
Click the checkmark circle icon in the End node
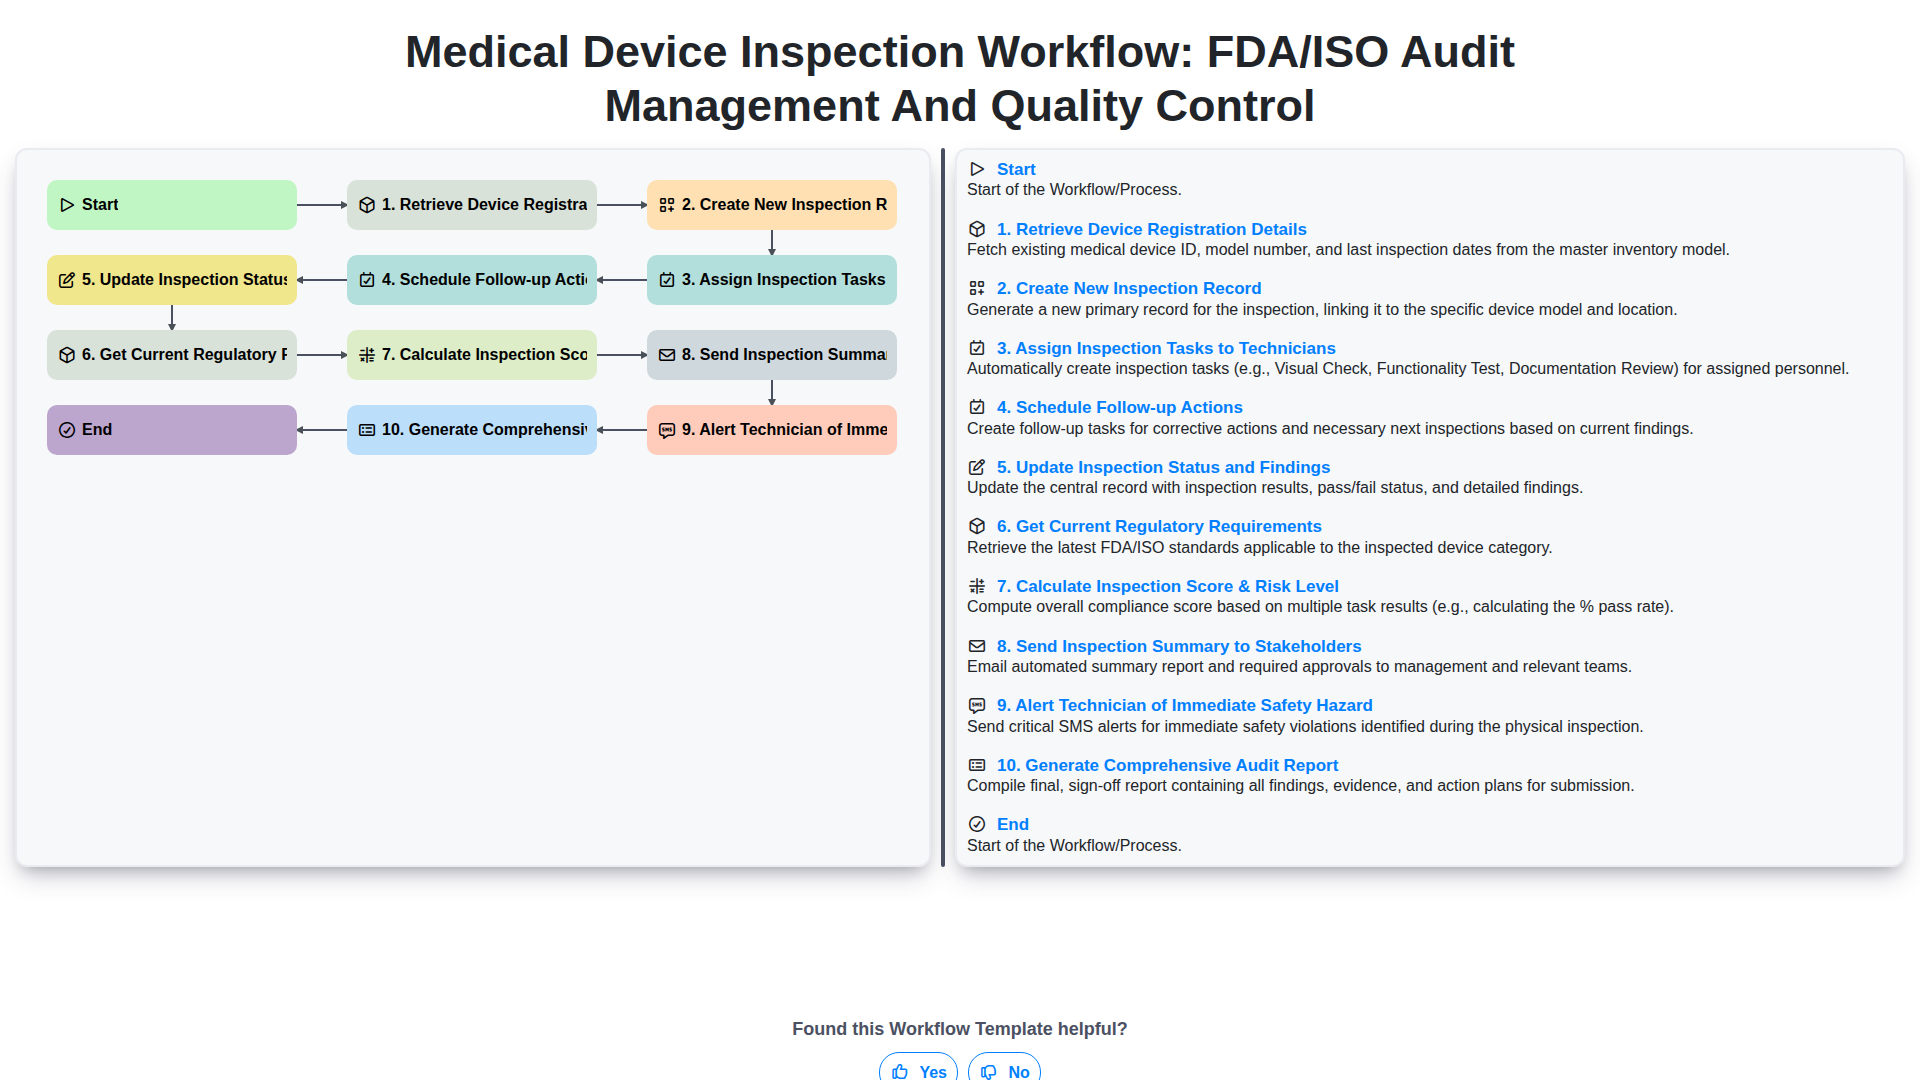click(x=67, y=430)
